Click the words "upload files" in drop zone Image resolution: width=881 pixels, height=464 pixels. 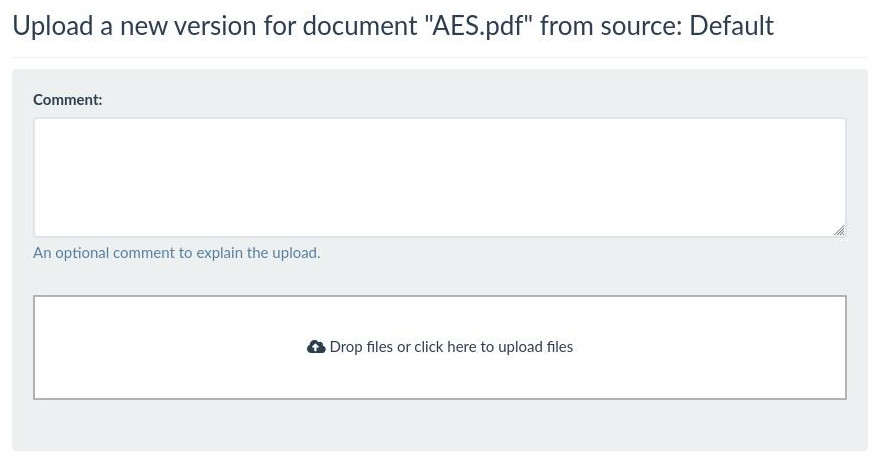[535, 347]
